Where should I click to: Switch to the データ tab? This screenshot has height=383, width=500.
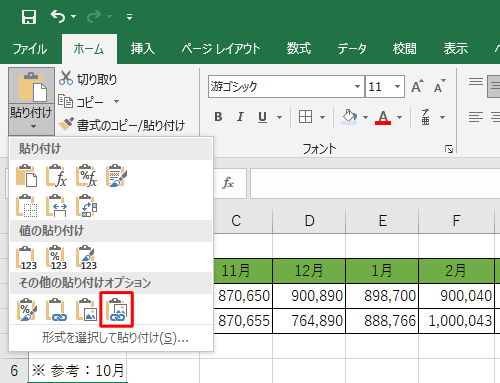pos(352,49)
